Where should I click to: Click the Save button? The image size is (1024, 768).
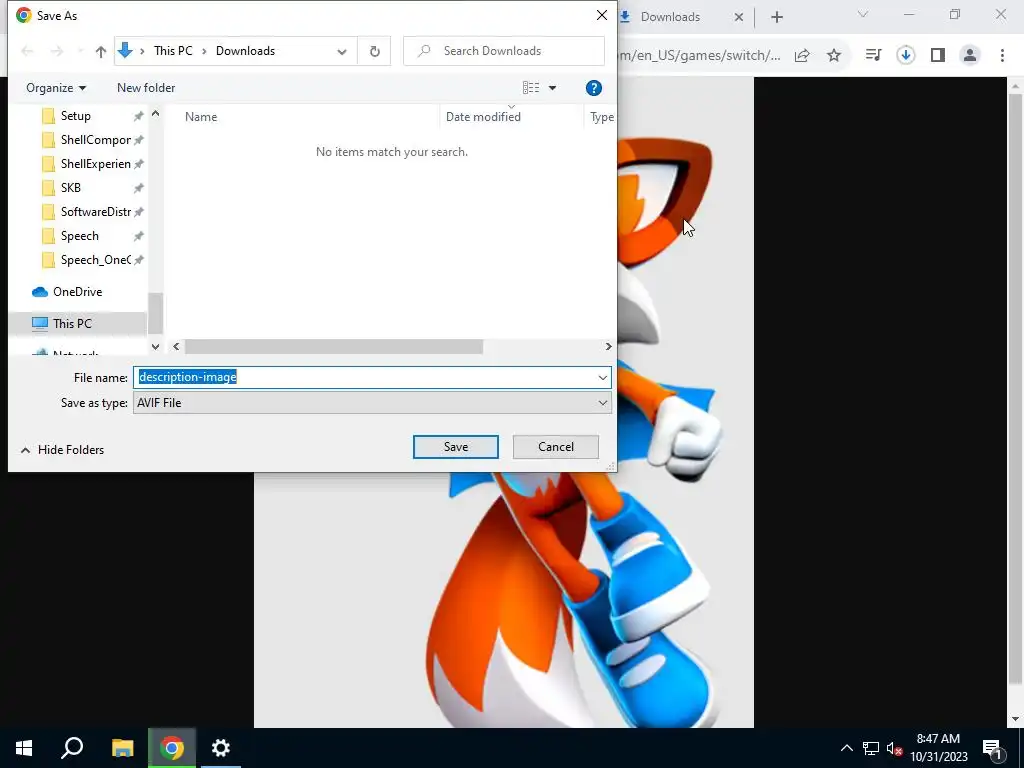coord(455,447)
